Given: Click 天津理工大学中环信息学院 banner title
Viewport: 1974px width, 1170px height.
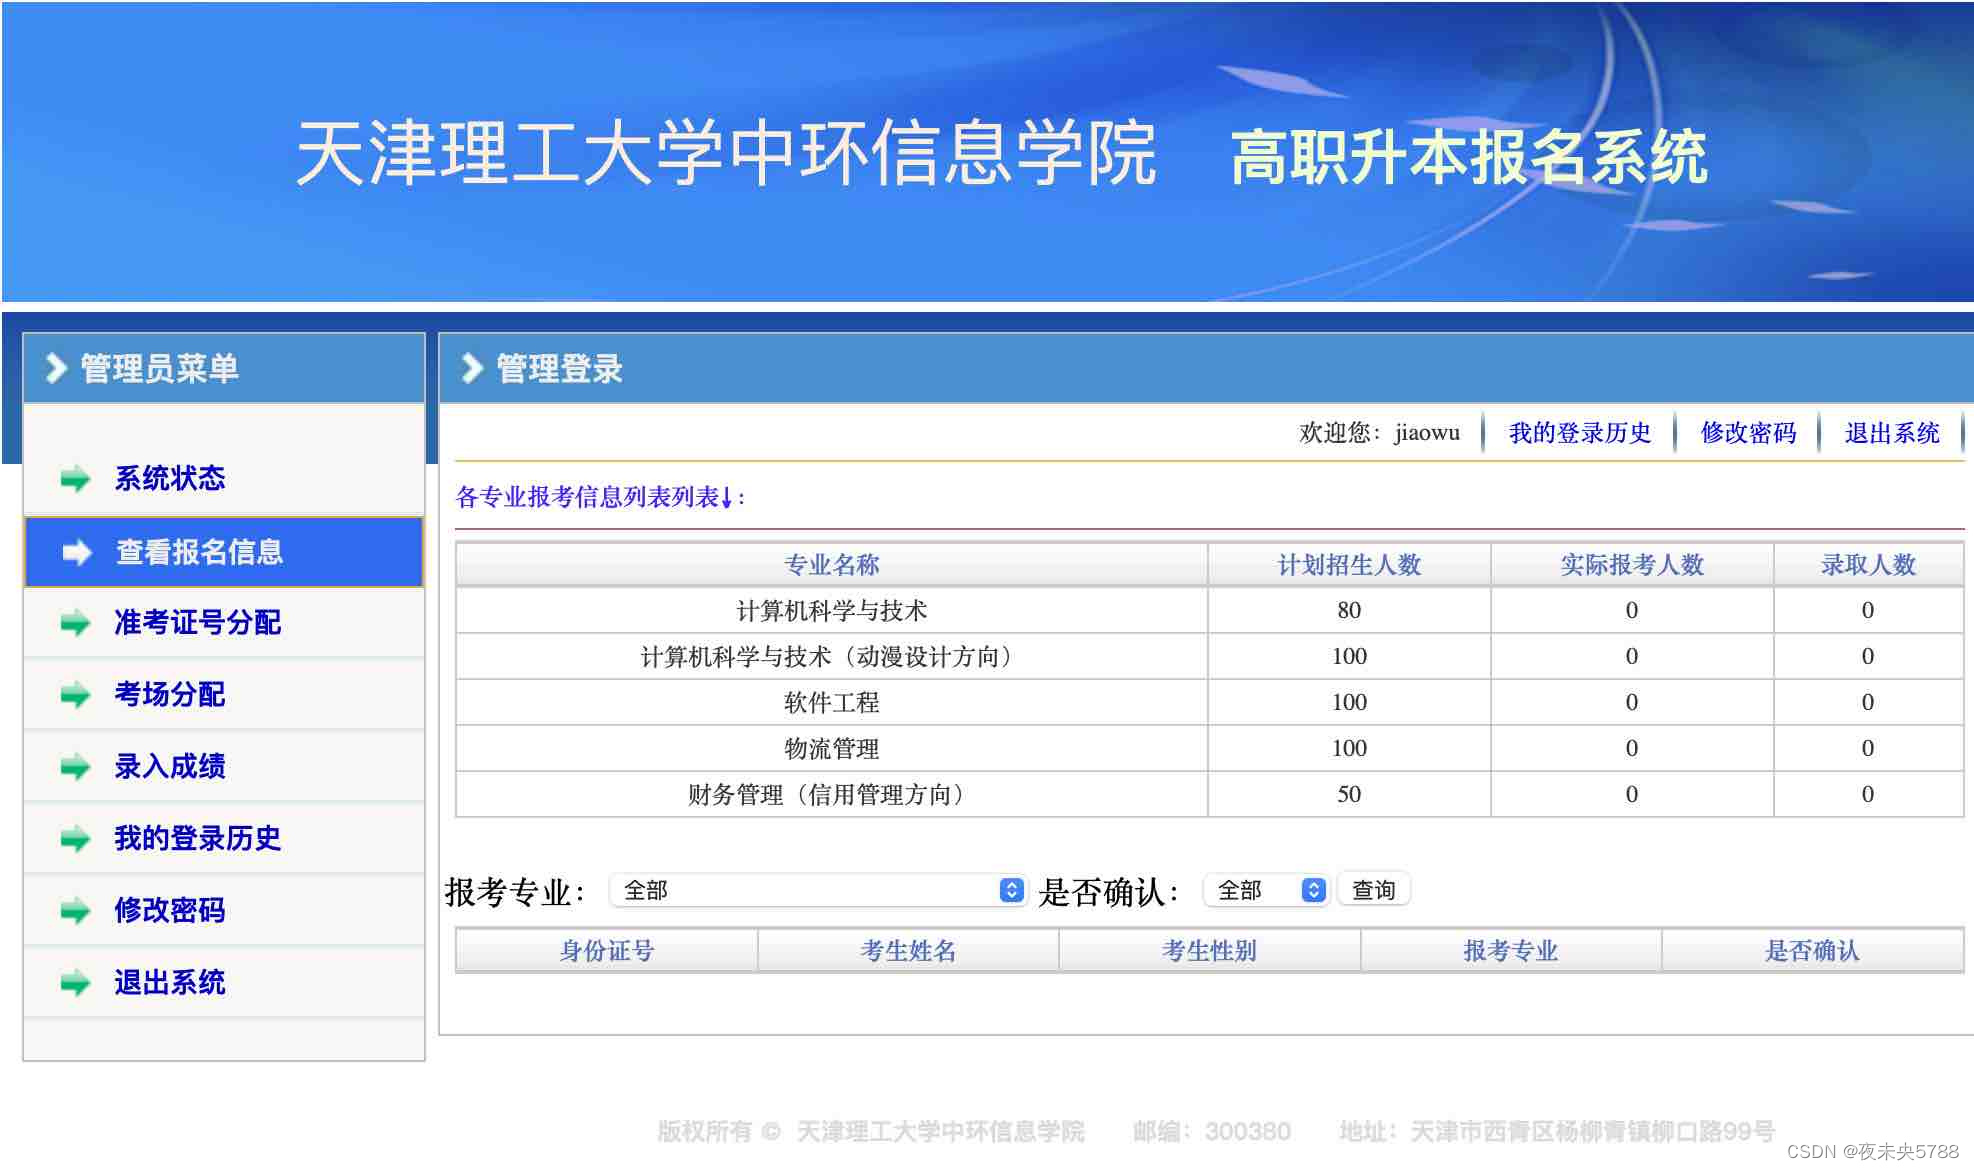Looking at the screenshot, I should point(727,153).
